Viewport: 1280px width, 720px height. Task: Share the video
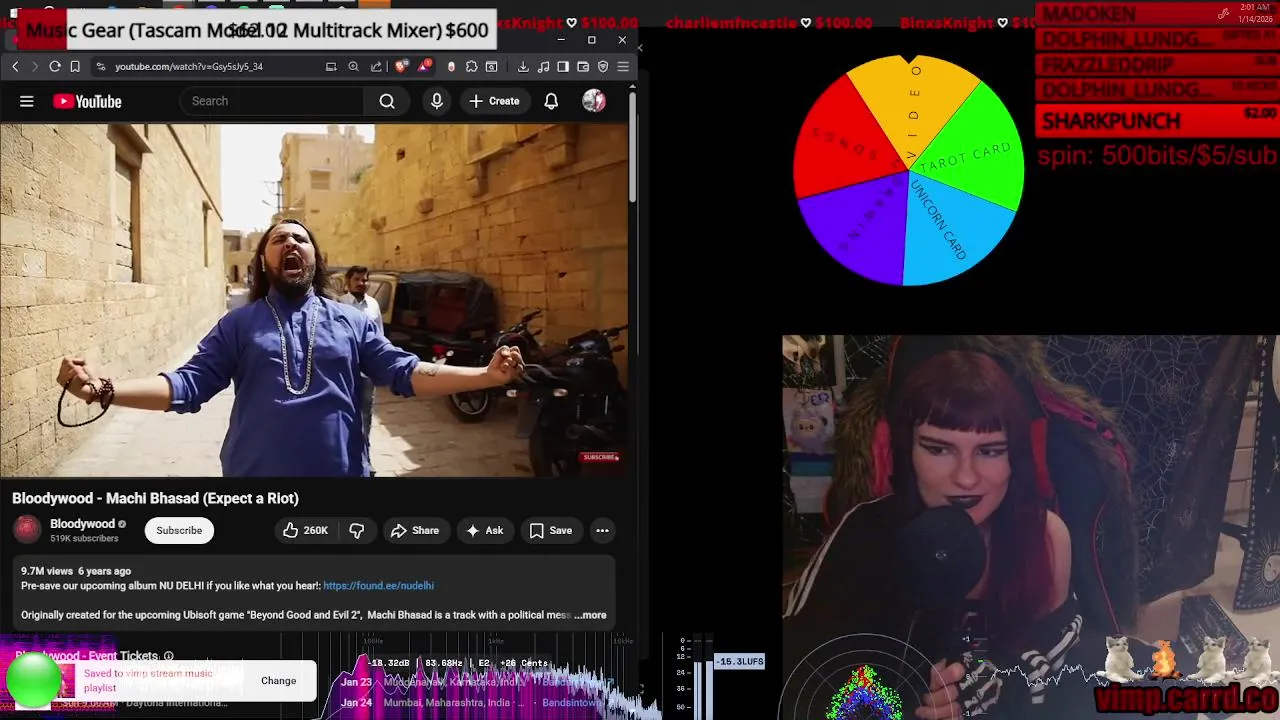coord(415,530)
